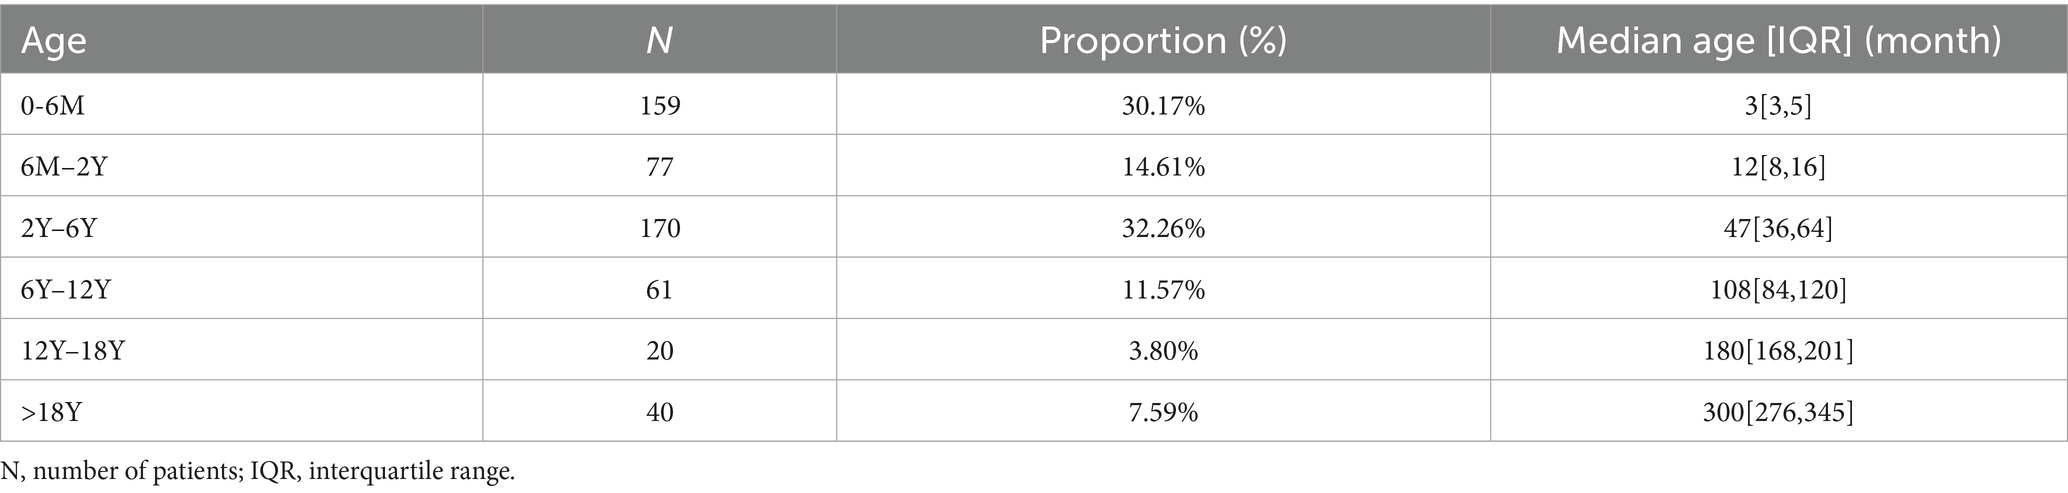Click the 0-6M age group cell
The image size is (2068, 493).
pos(53,105)
